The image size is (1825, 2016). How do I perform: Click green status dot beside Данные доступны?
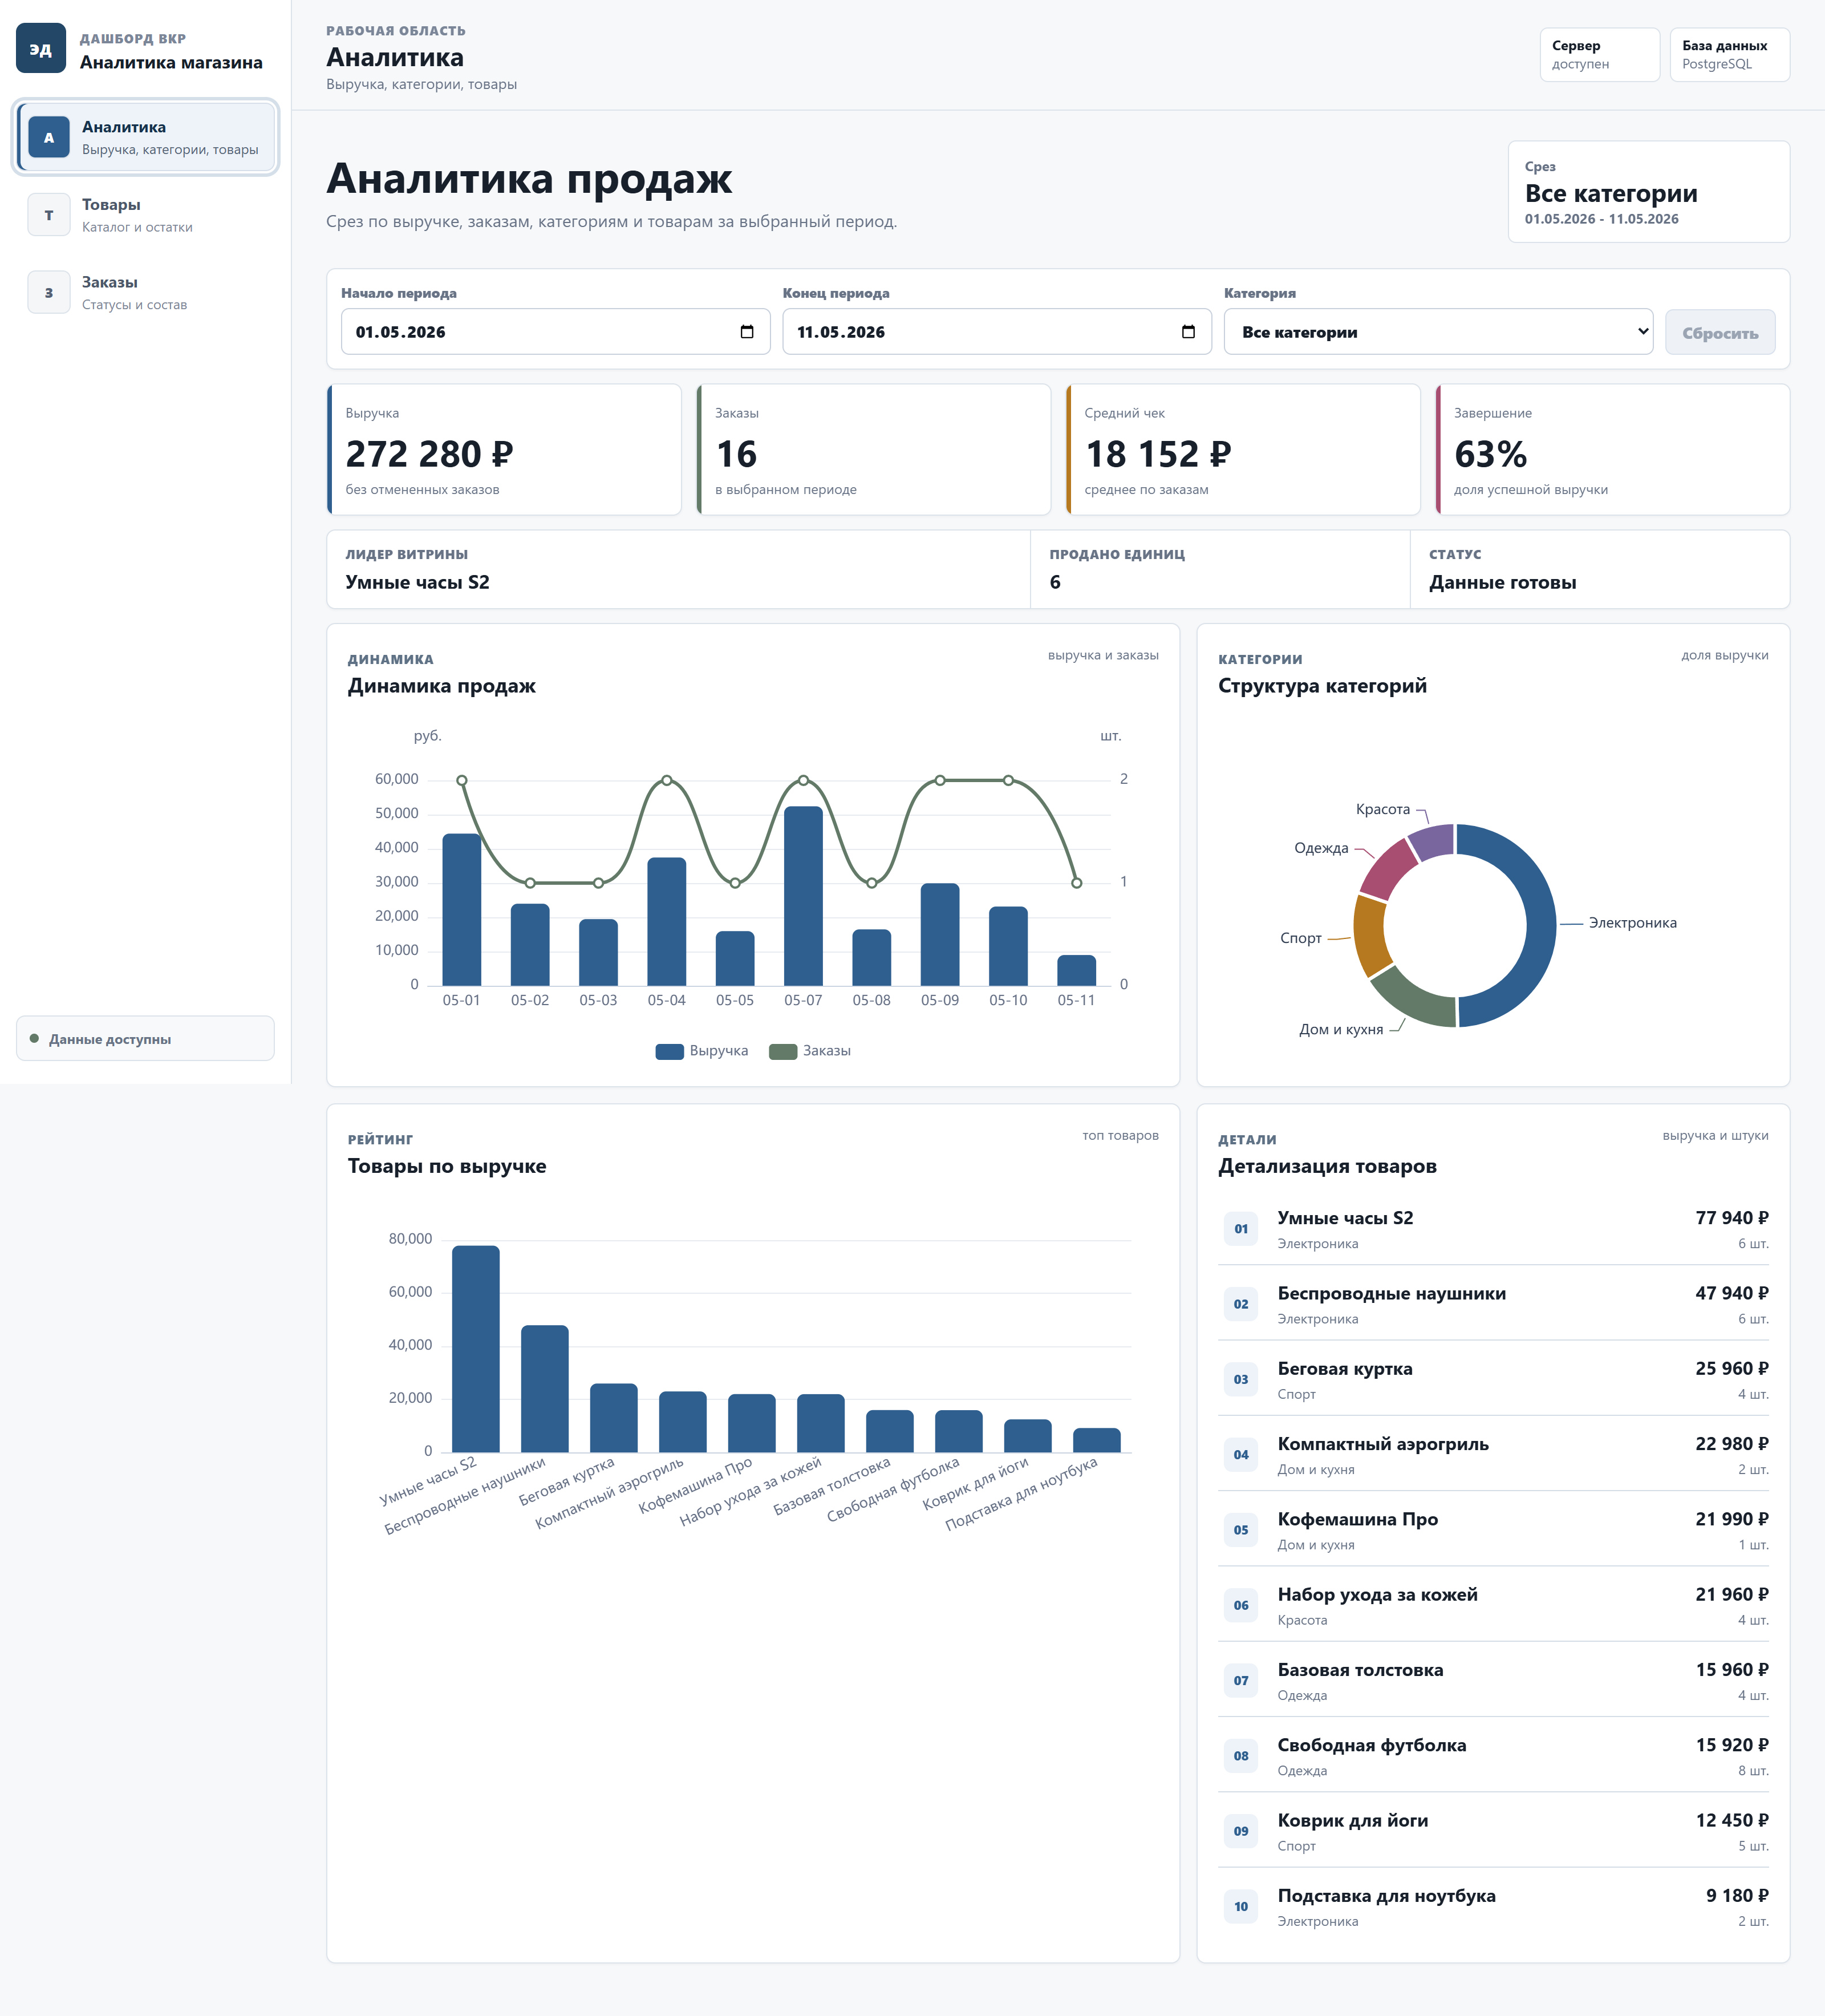point(34,1039)
